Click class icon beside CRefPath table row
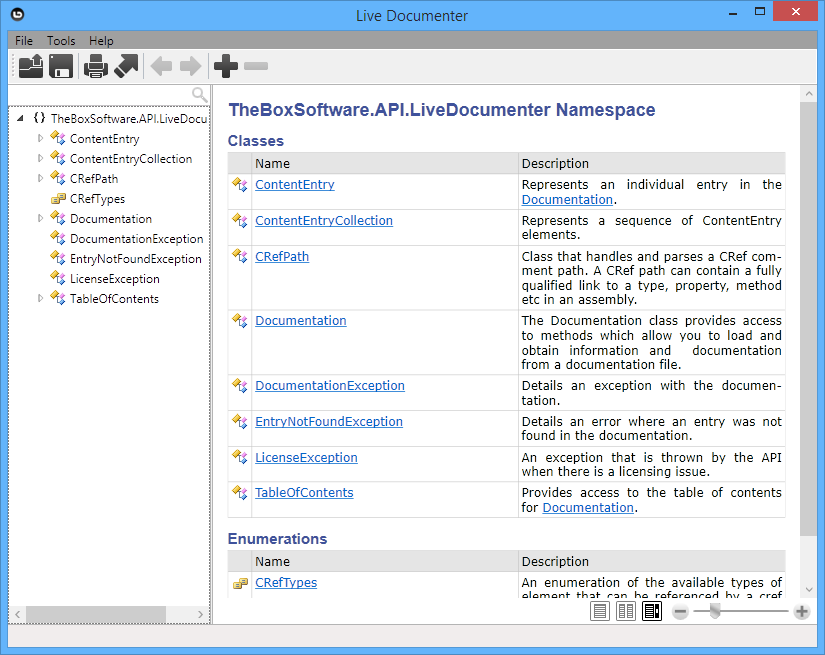Image resolution: width=825 pixels, height=655 pixels. [x=240, y=257]
